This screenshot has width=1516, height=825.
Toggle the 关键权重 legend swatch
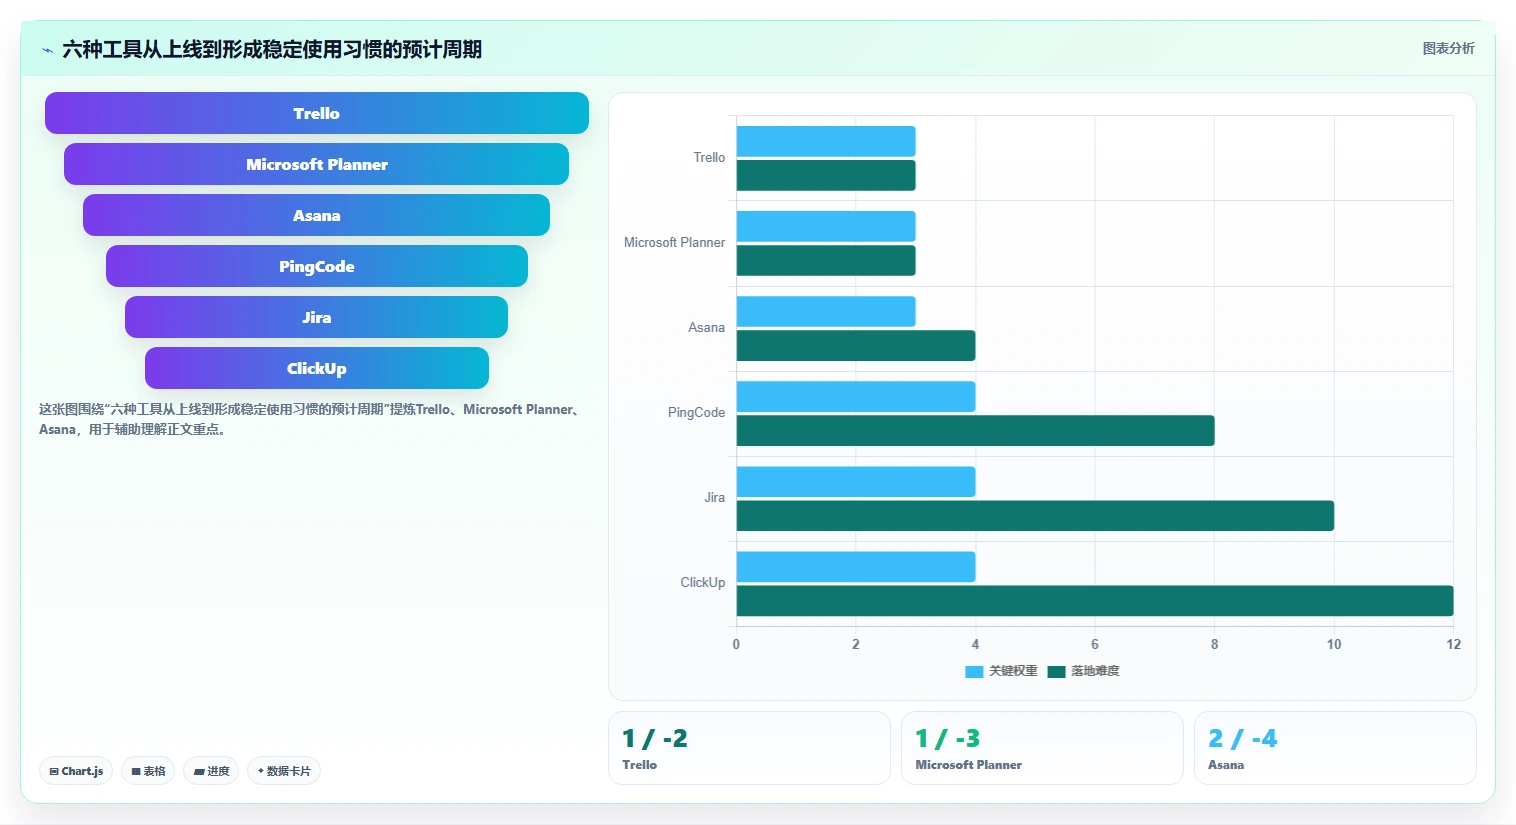974,672
